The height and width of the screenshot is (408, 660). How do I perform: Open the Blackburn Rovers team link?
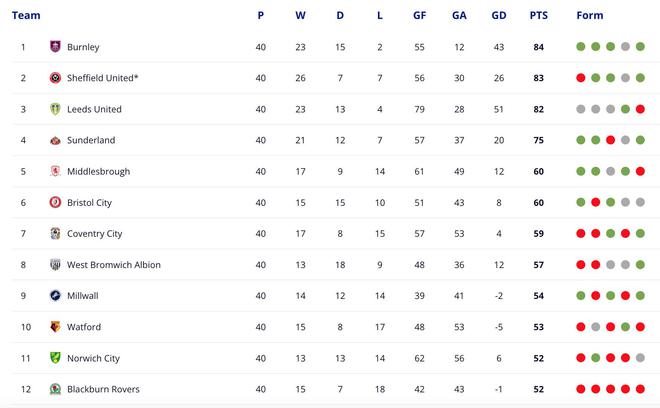pos(103,389)
